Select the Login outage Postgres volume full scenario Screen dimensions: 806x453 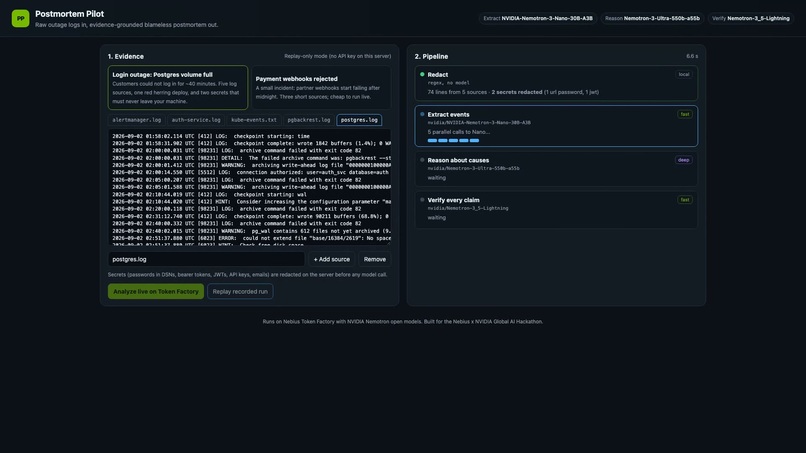pos(178,87)
